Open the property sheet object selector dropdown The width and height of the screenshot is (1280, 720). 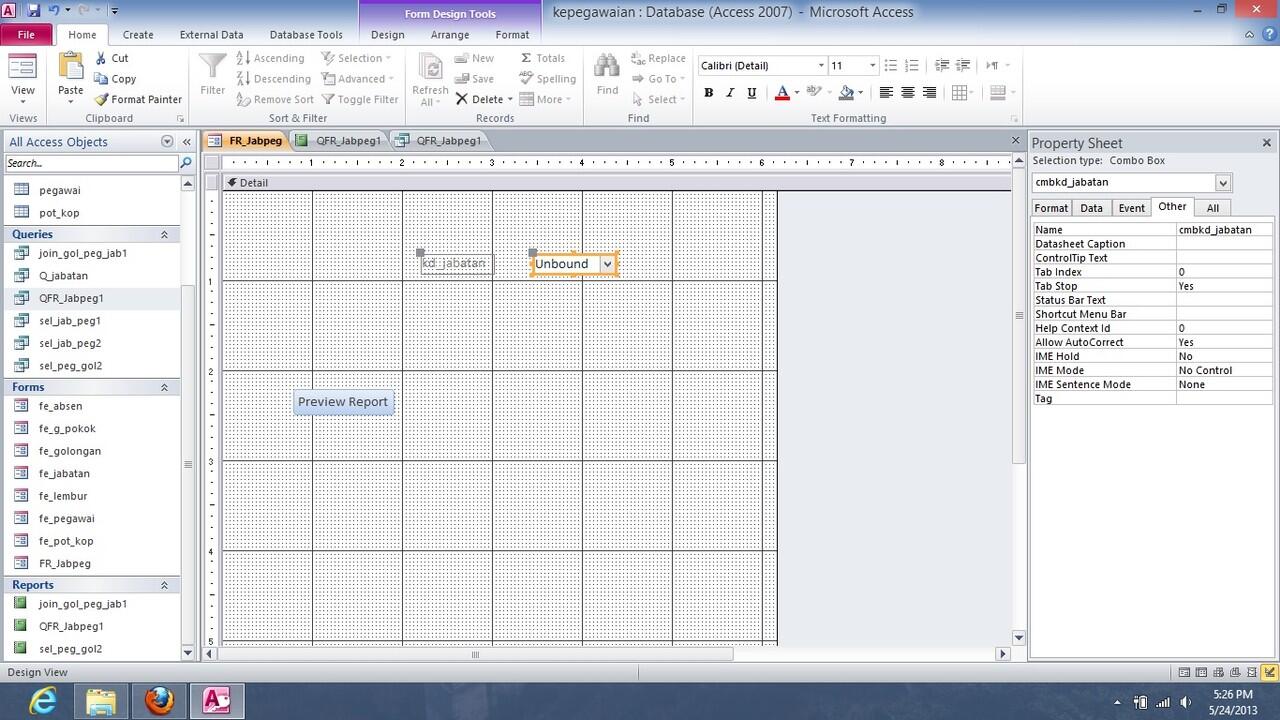[x=1223, y=183]
